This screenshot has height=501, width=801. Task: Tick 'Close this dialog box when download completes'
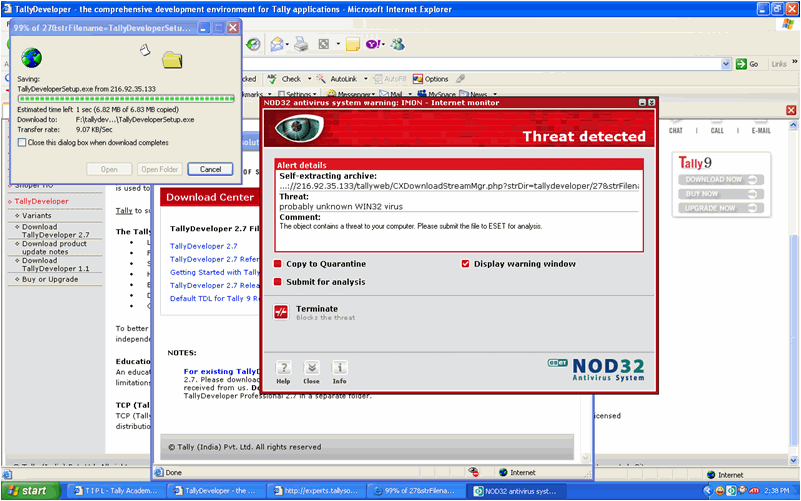tap(22, 142)
